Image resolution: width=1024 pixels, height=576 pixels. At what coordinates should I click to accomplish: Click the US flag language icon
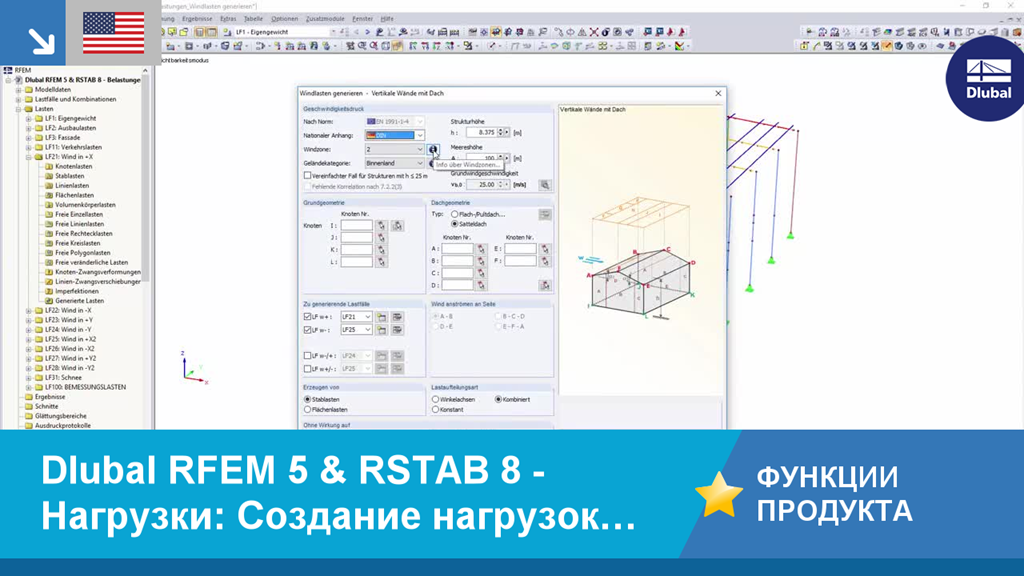[x=114, y=33]
